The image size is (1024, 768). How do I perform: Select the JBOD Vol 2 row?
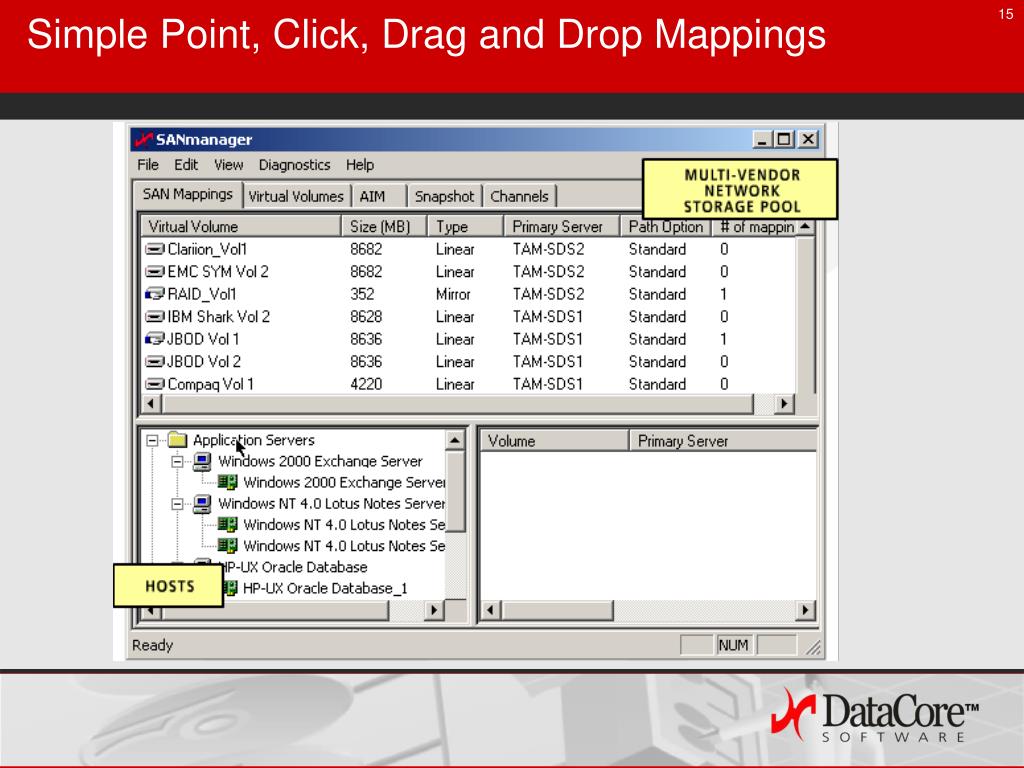468,362
